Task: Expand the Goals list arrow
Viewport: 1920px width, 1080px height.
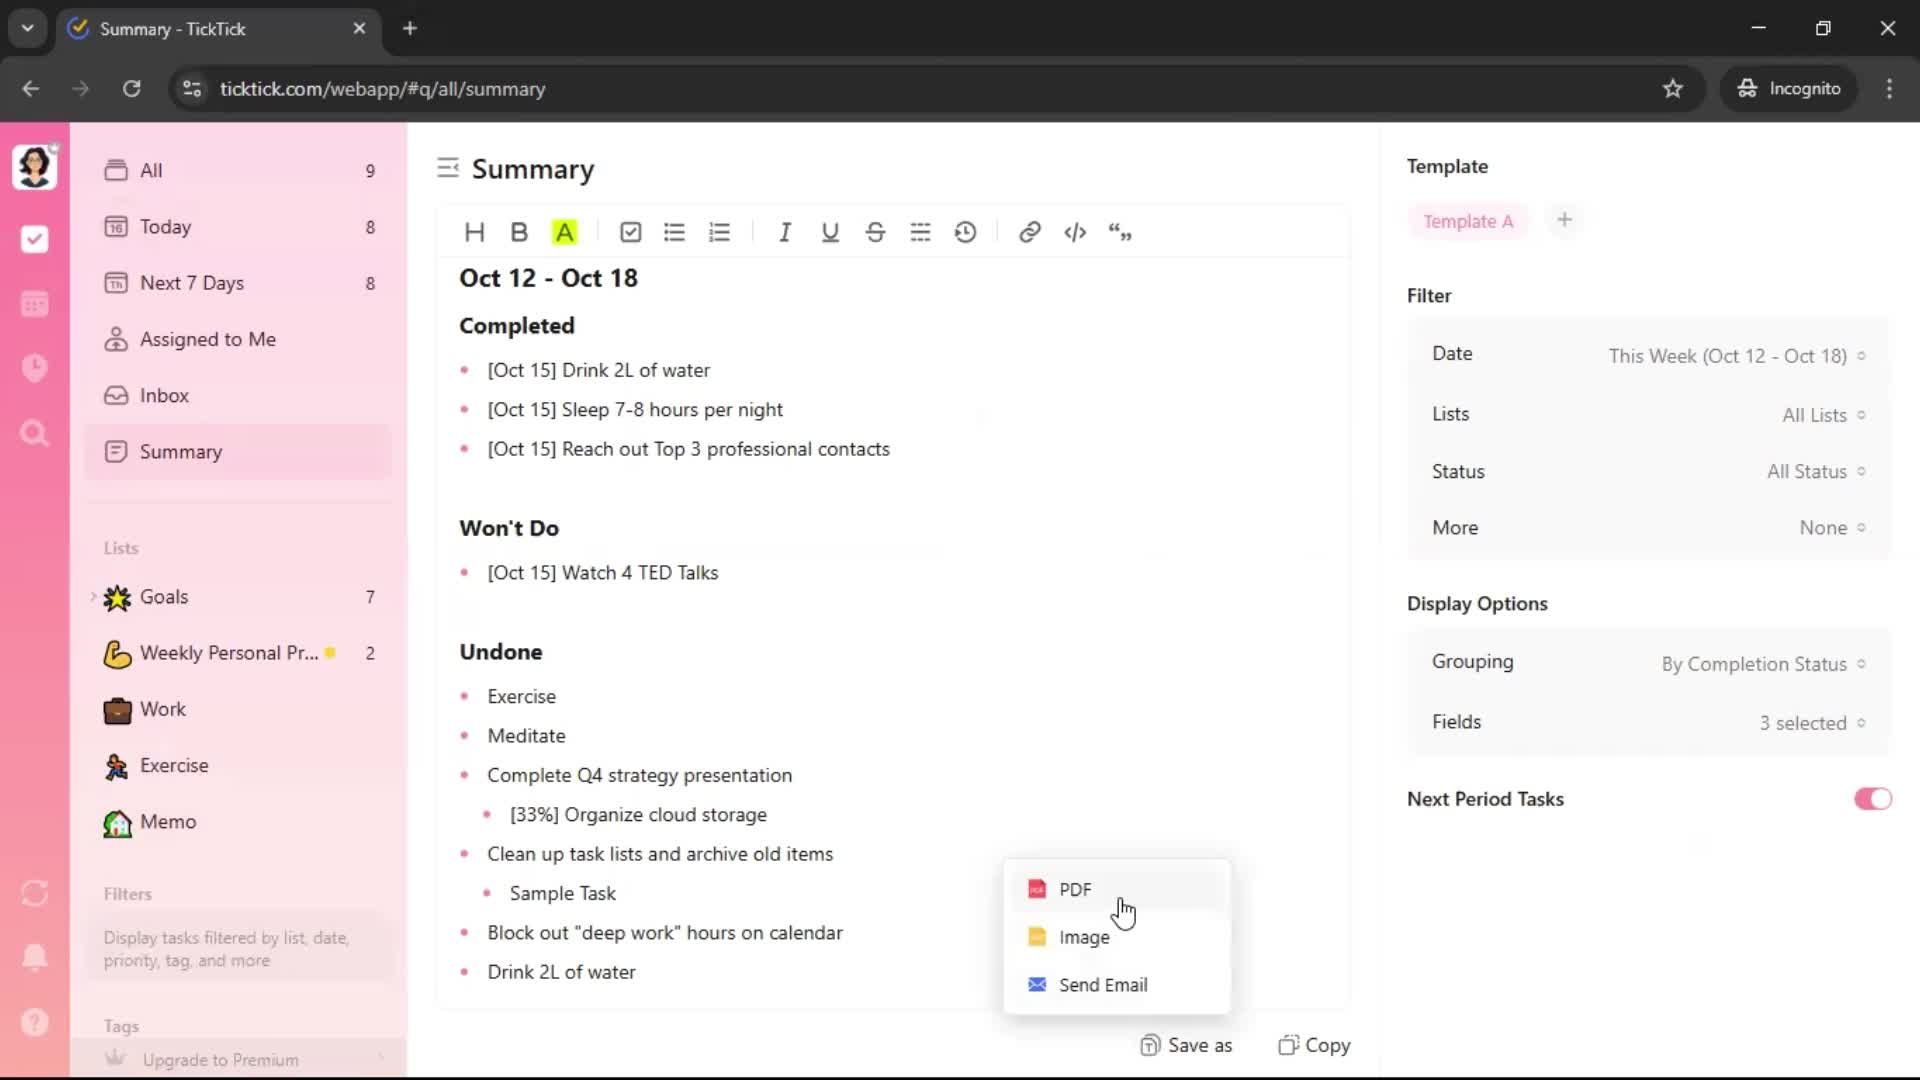Action: [x=94, y=597]
